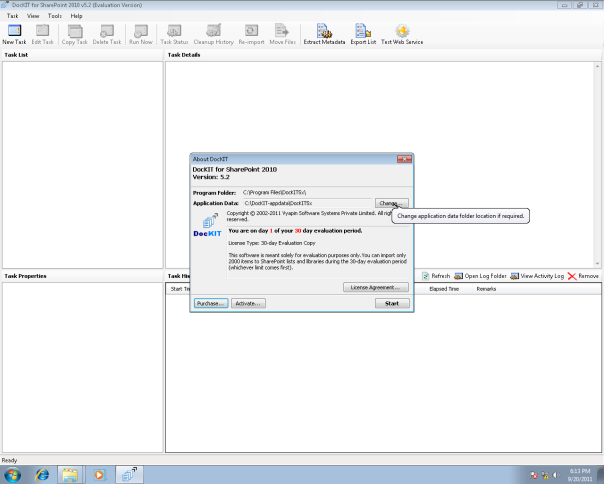Open Windows Media Player from taskbar

pyautogui.click(x=99, y=474)
